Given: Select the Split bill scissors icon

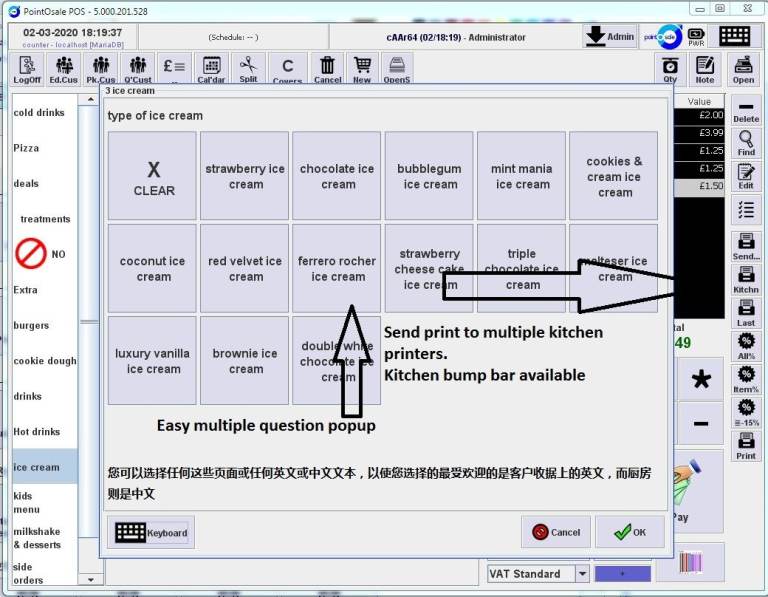Looking at the screenshot, I should coord(248,69).
